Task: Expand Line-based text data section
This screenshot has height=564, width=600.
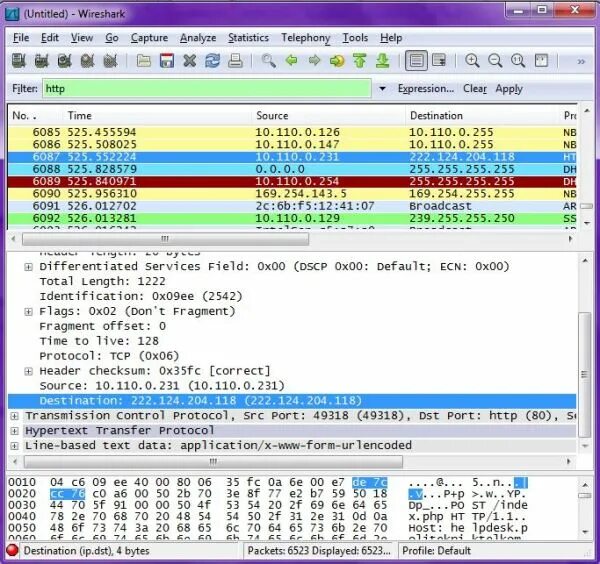Action: coord(15,446)
